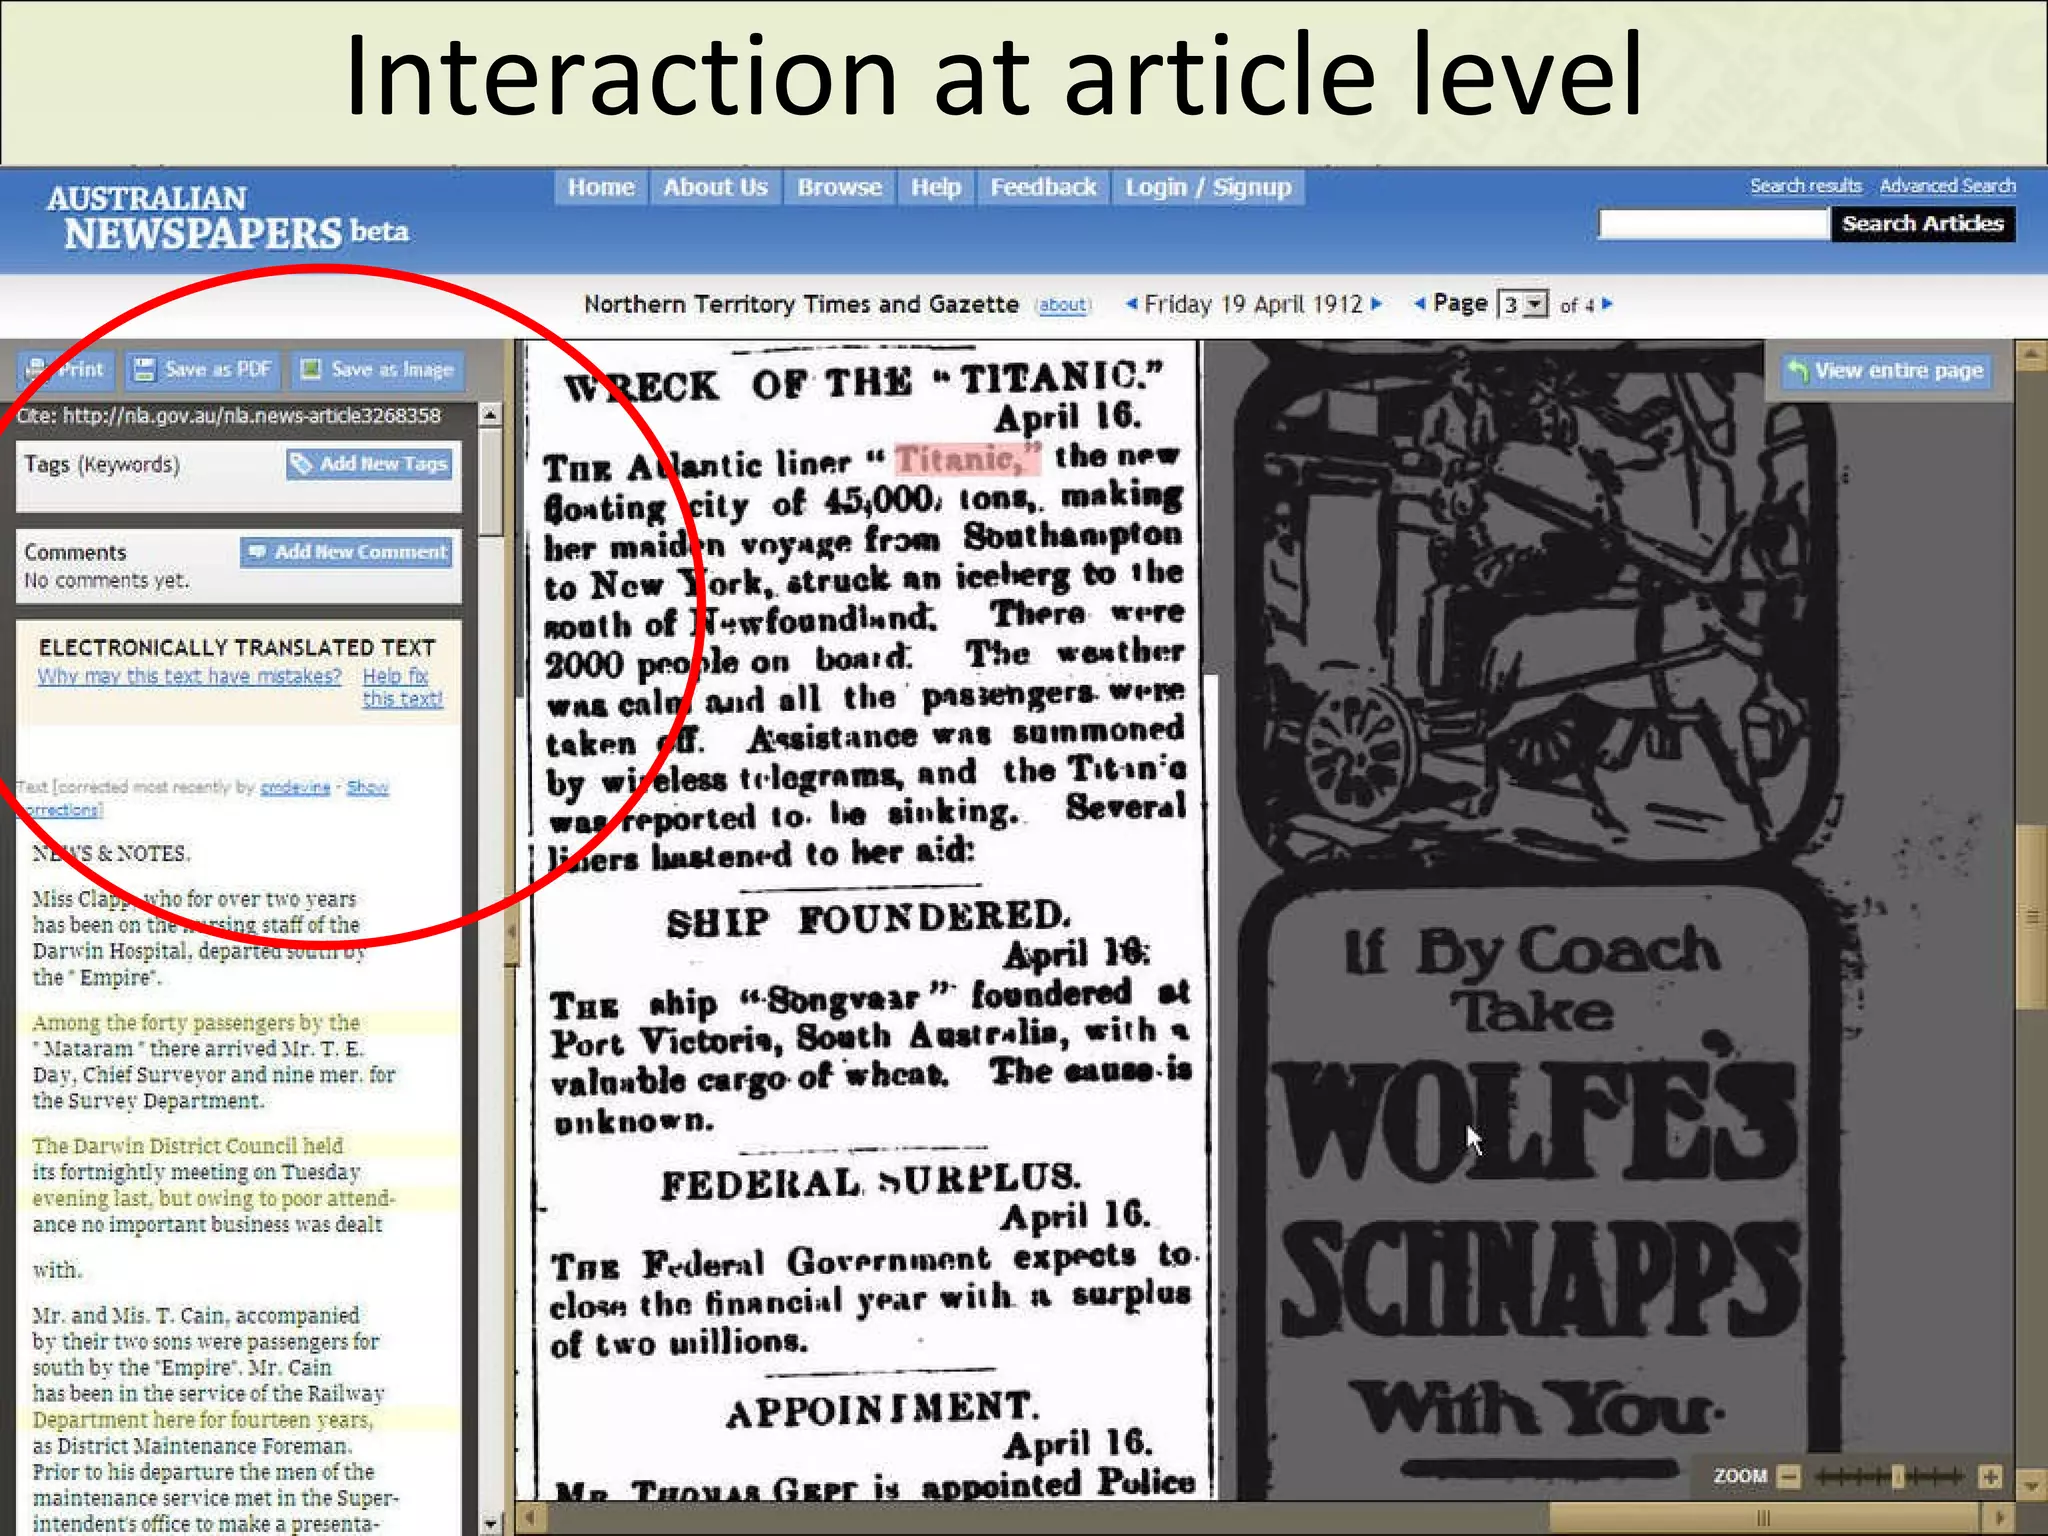This screenshot has width=2048, height=1536.
Task: Click 'Help fix this text!' link
Action: (402, 687)
